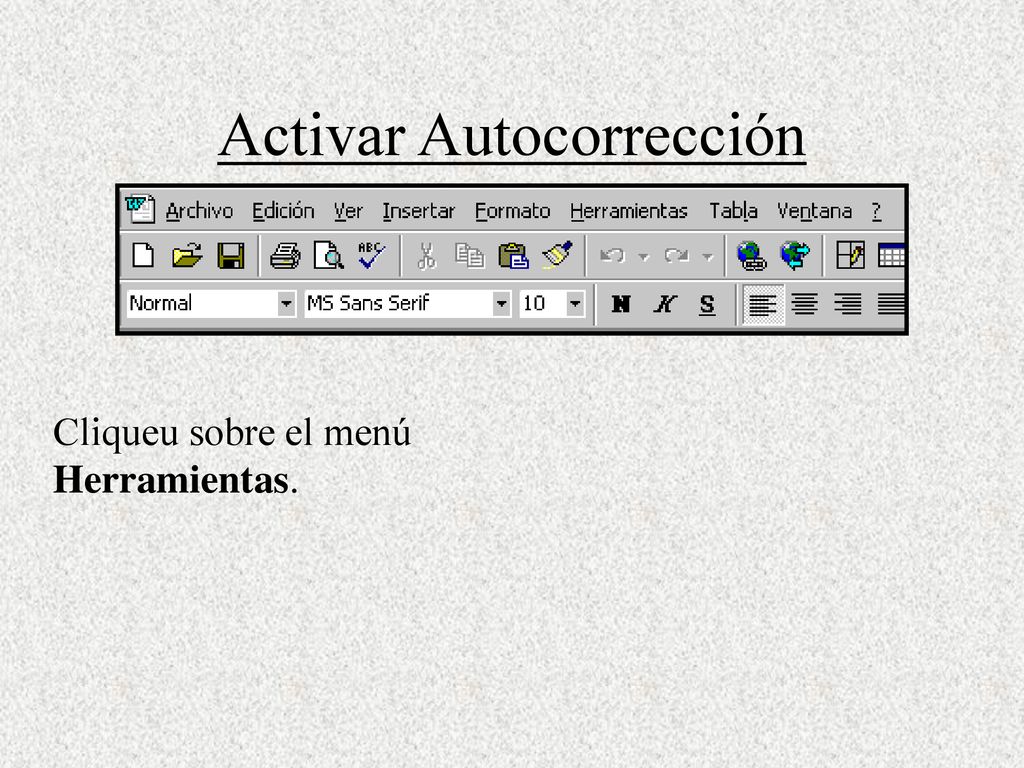The image size is (1024, 768).
Task: Click inside the MS Sans Serif font field
Action: pos(398,304)
